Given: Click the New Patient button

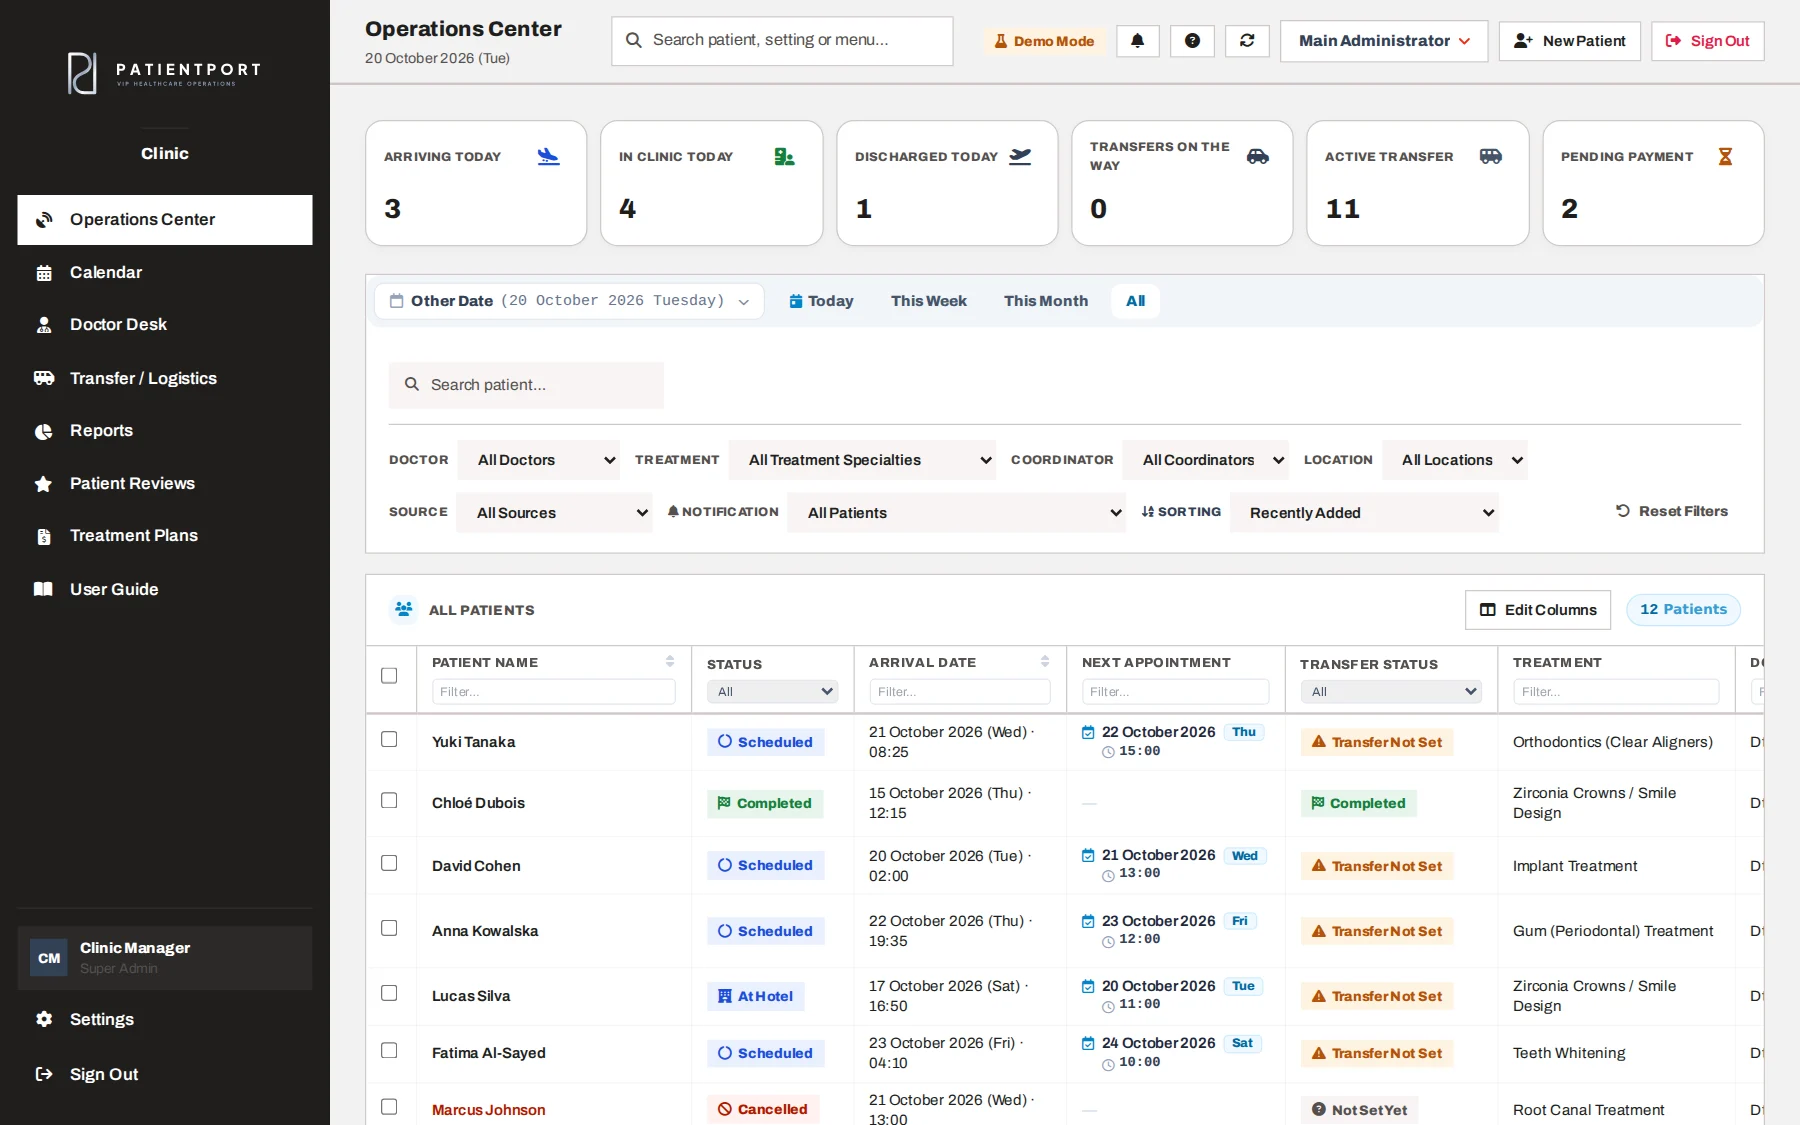Looking at the screenshot, I should [1569, 41].
